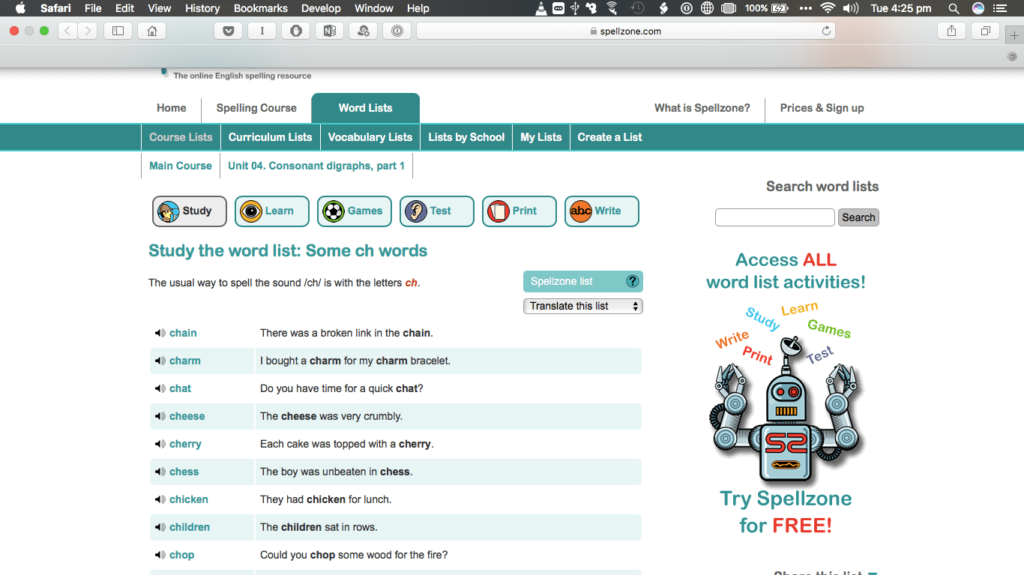1024x575 pixels.
Task: Open My Lists in the sub-navigation
Action: 541,137
